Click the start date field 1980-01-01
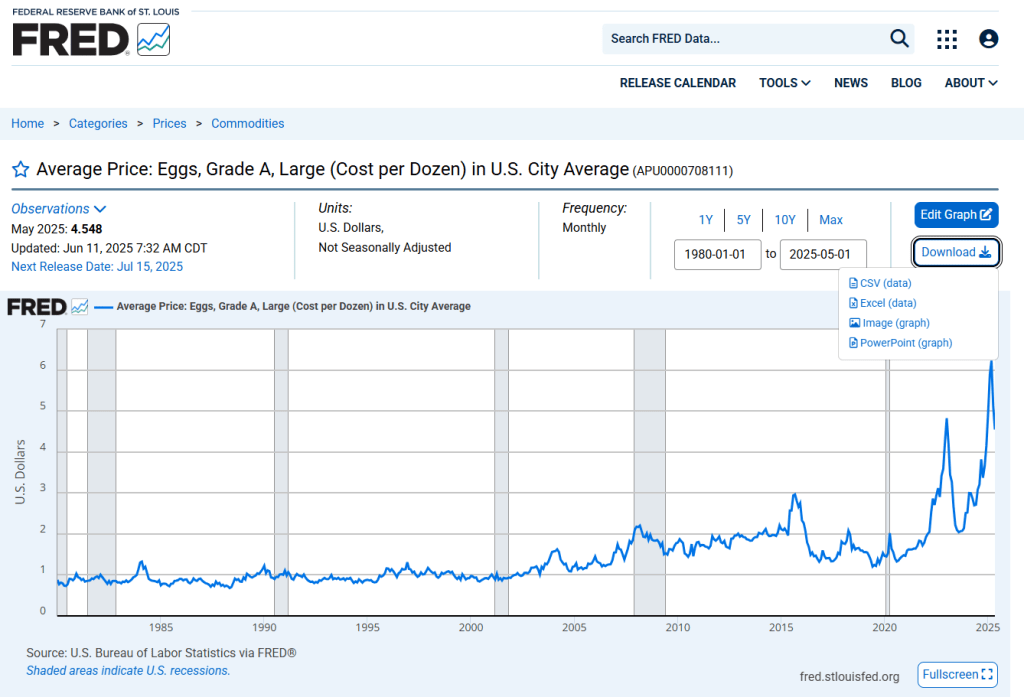Image resolution: width=1024 pixels, height=697 pixels. 717,254
